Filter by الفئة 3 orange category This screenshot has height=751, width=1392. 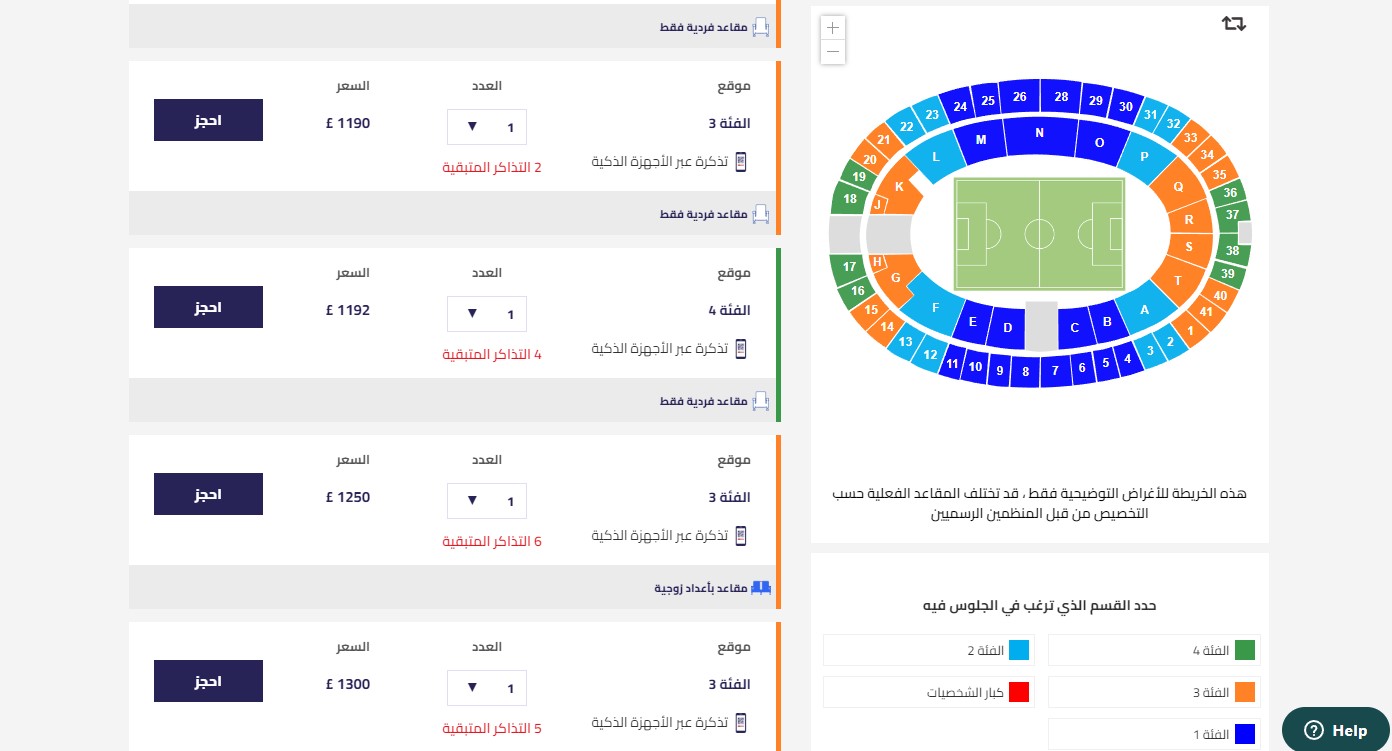(1154, 692)
